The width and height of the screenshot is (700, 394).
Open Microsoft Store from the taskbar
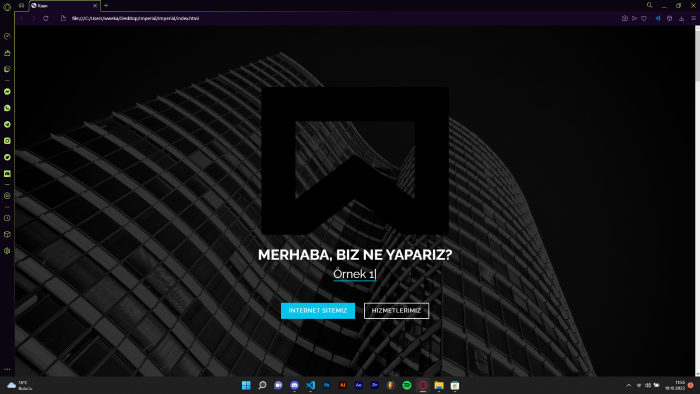[x=455, y=385]
